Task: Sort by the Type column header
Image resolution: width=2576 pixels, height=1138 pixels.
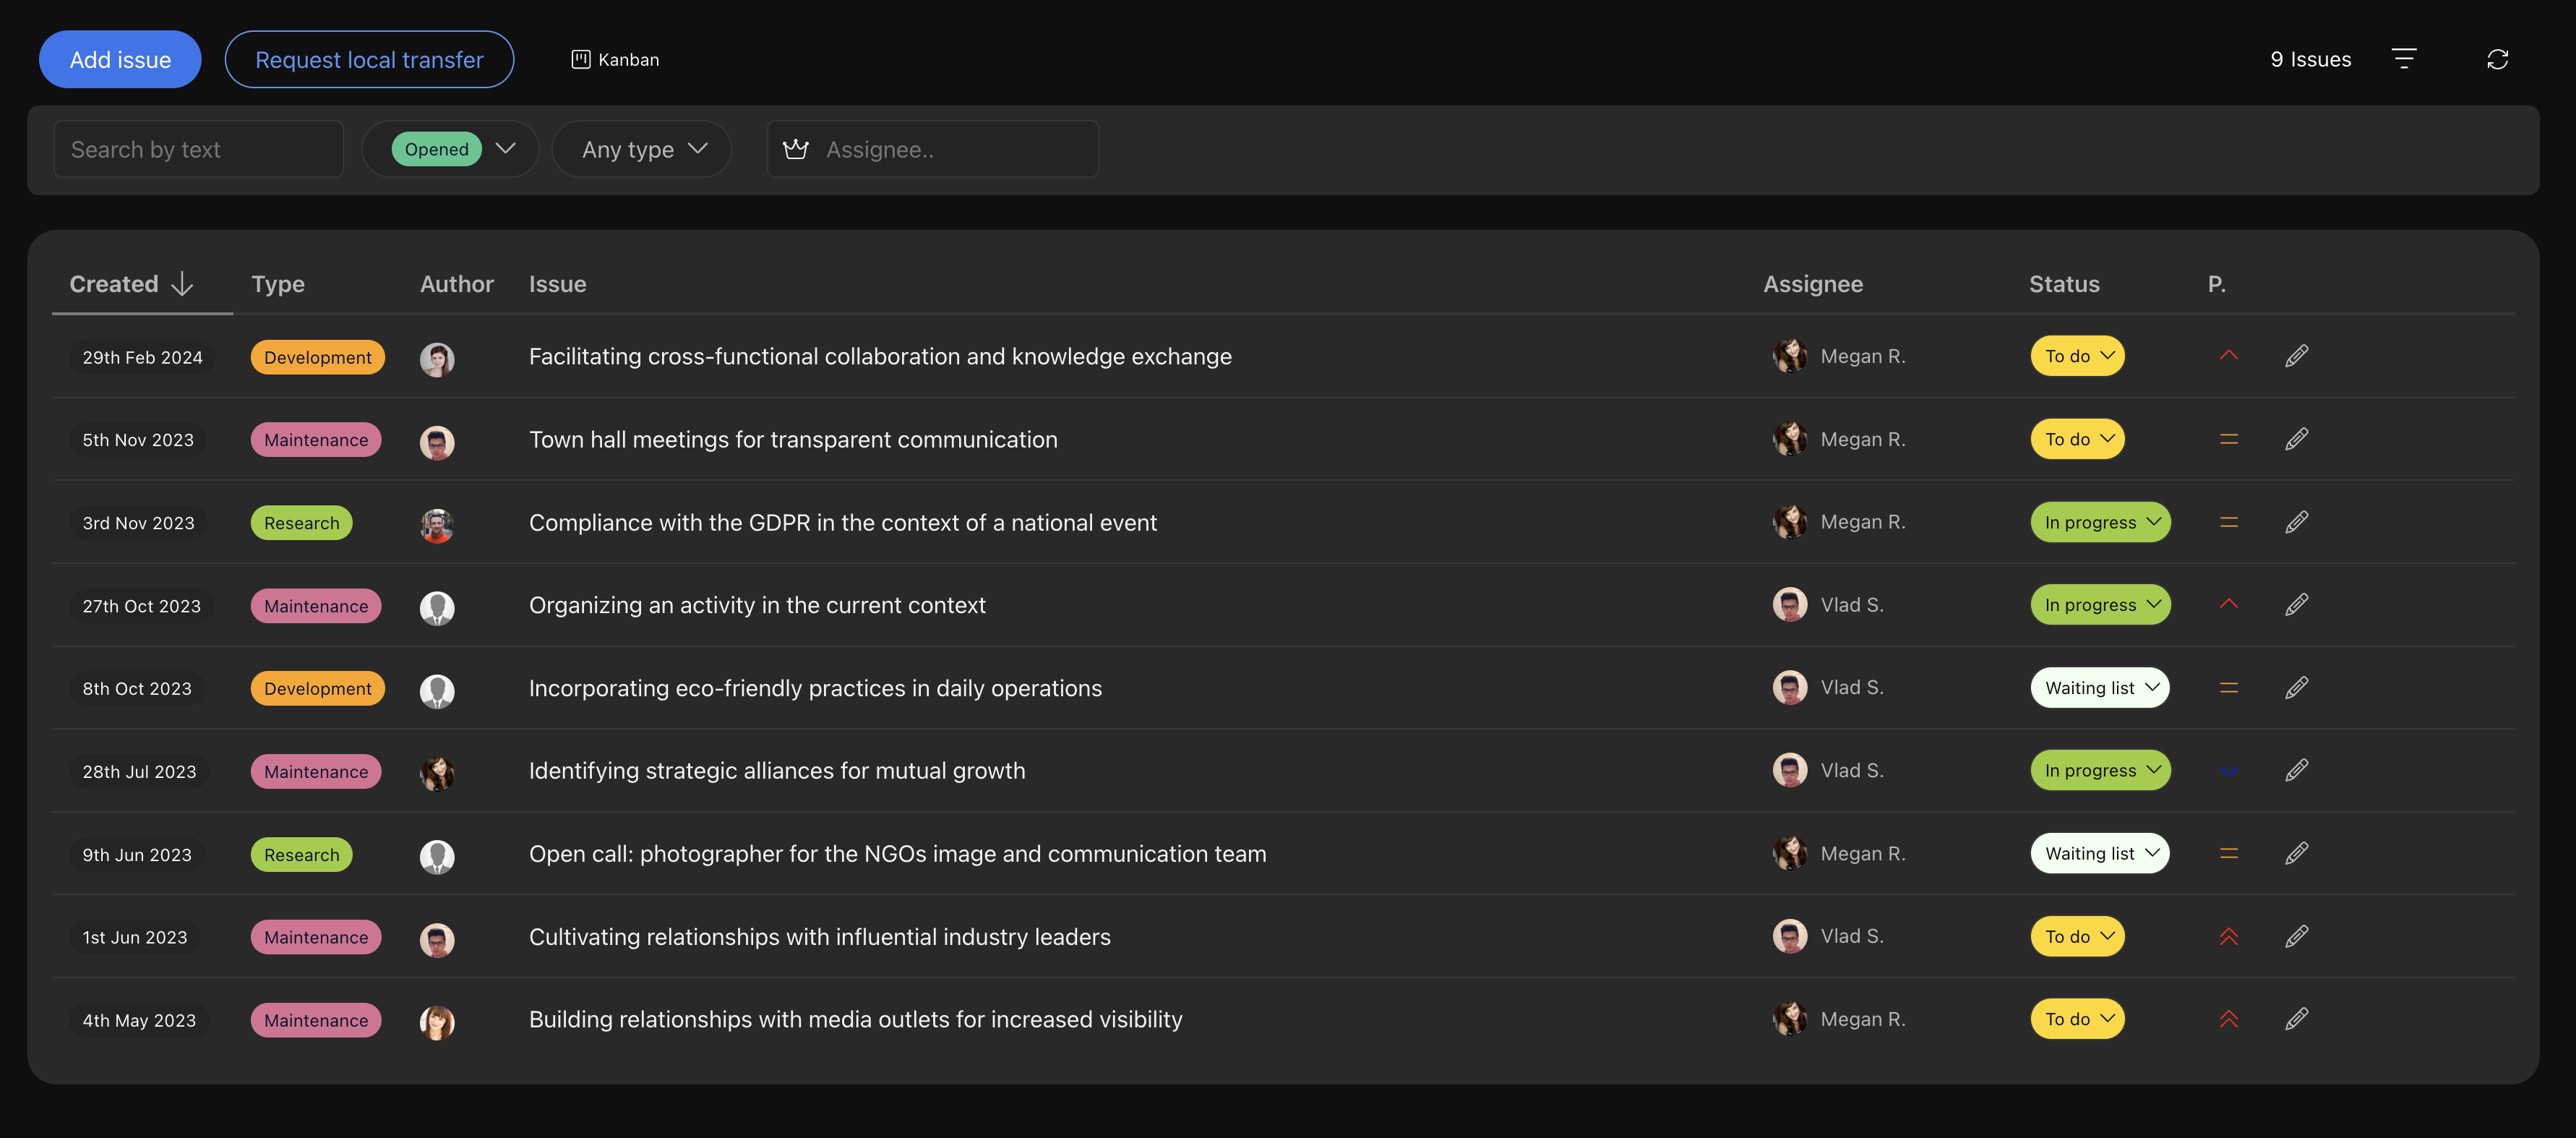Action: click(x=277, y=284)
